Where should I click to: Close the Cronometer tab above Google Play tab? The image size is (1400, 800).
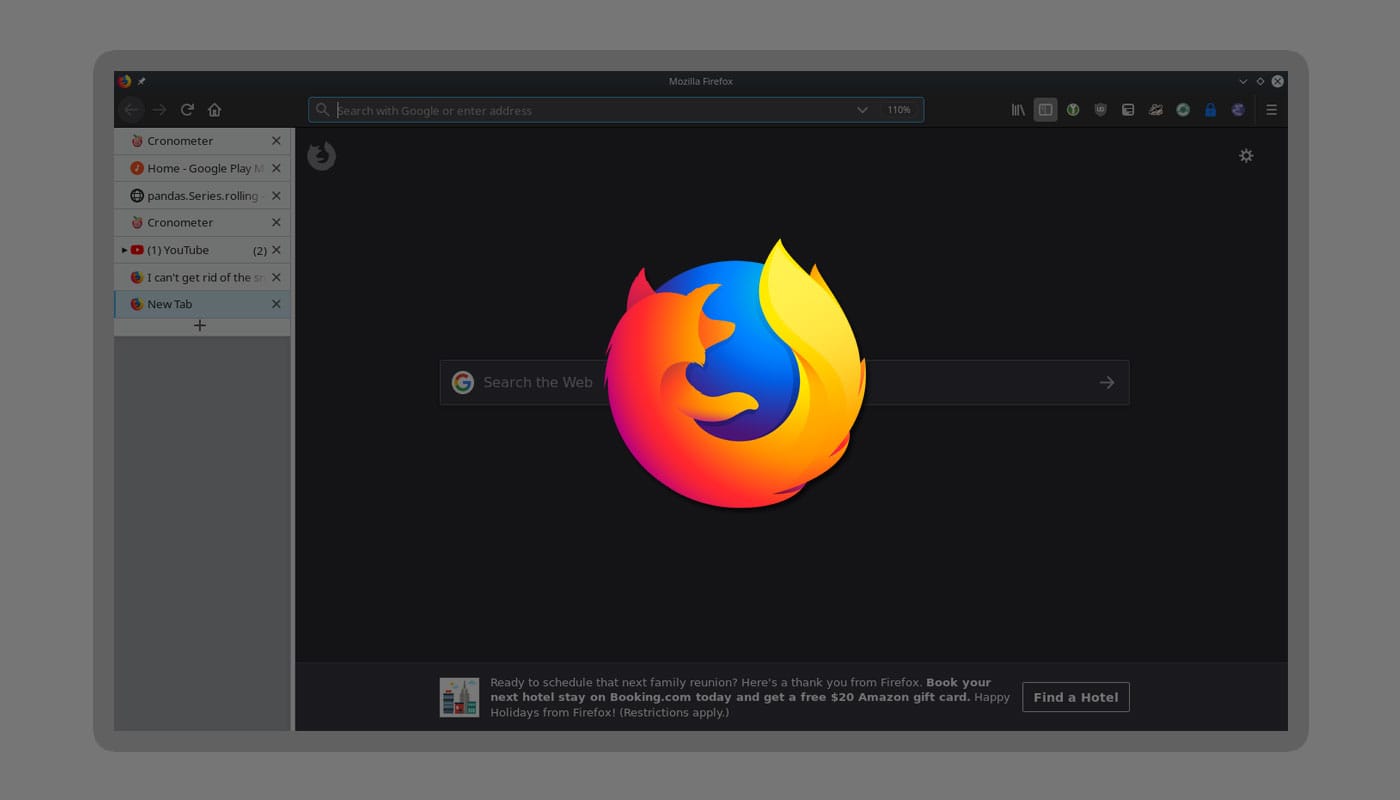point(276,141)
